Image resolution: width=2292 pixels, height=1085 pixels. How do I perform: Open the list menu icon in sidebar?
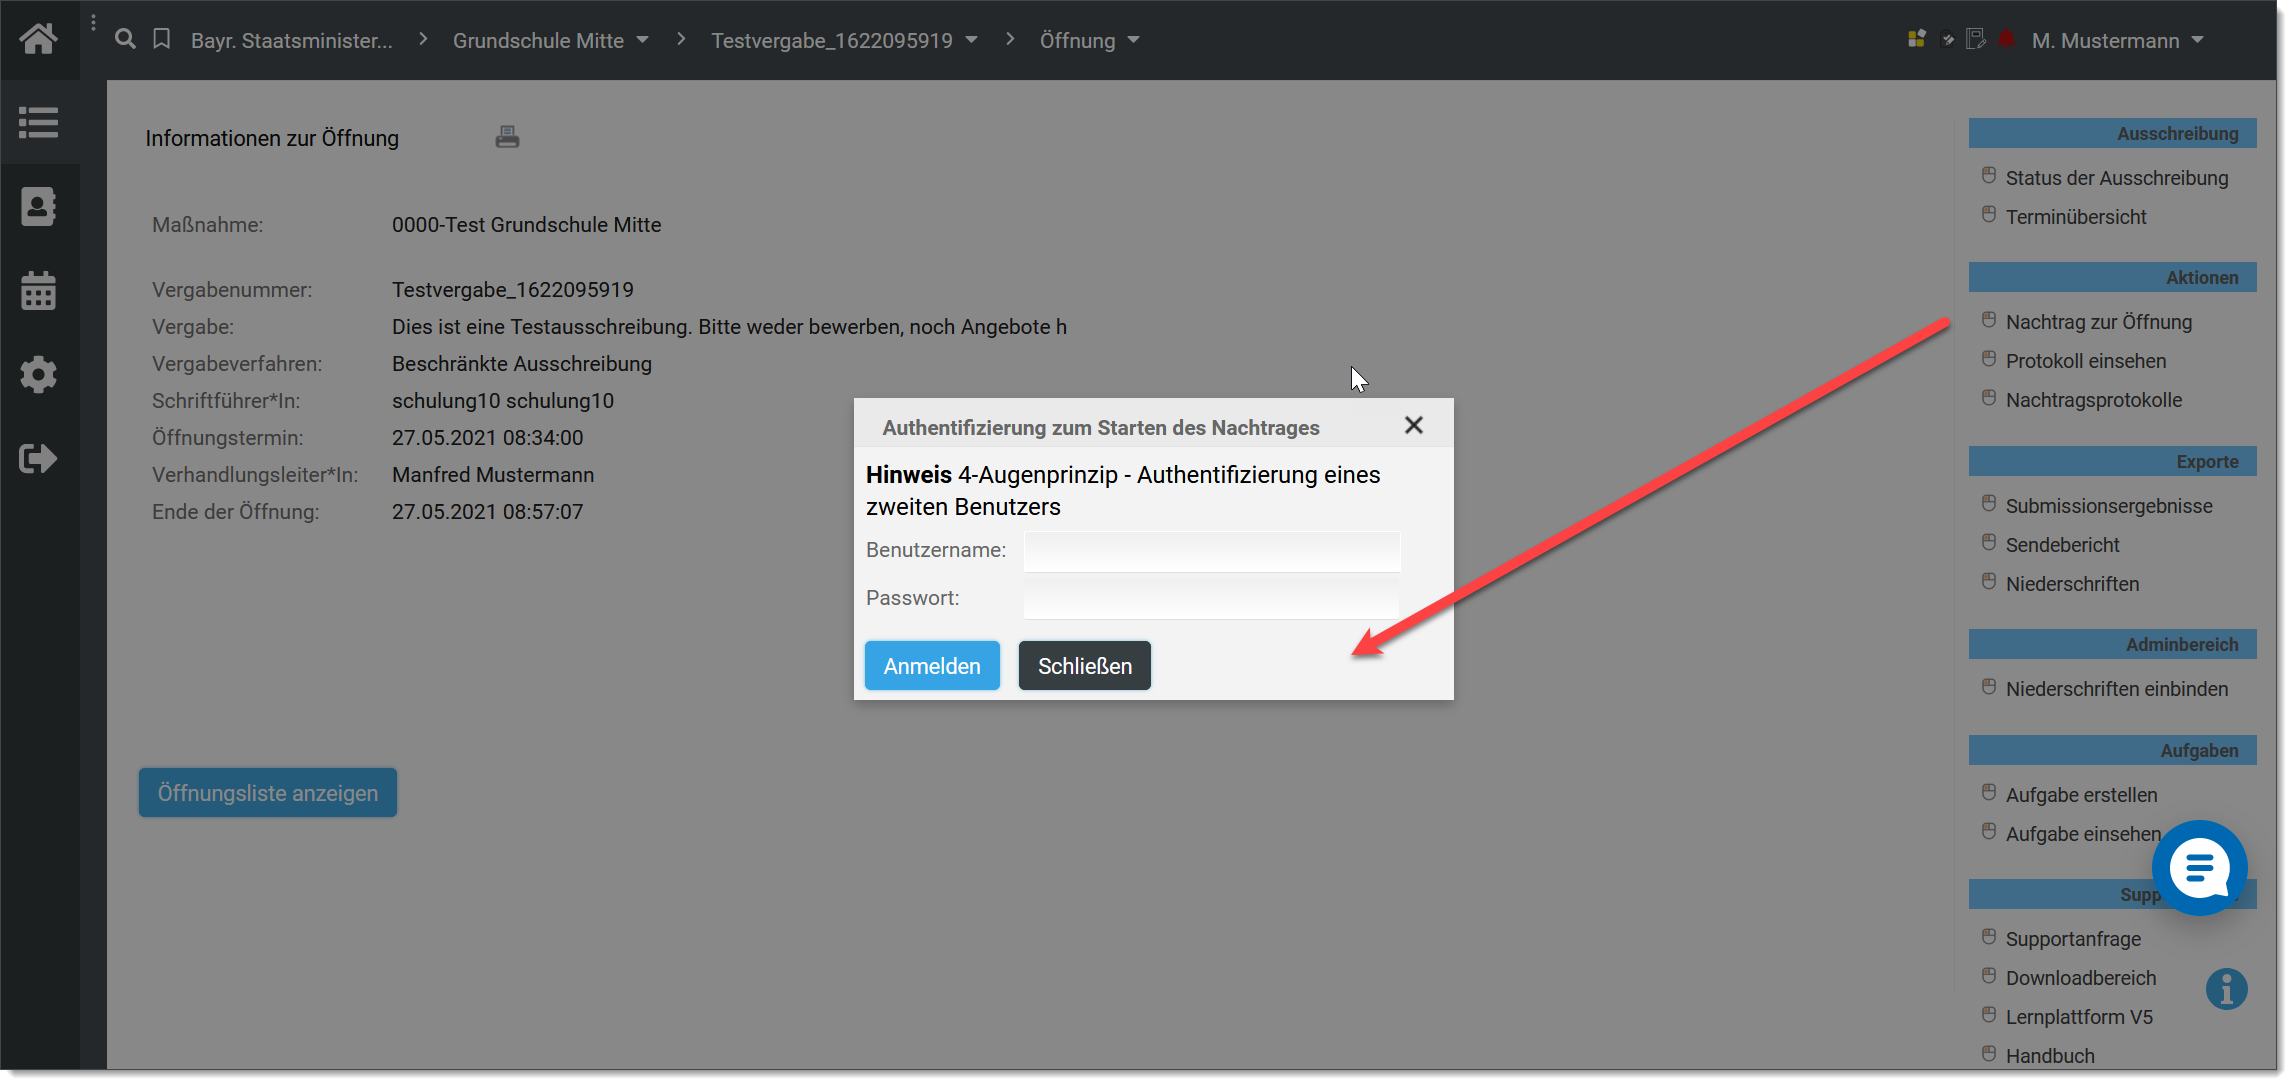[x=38, y=123]
